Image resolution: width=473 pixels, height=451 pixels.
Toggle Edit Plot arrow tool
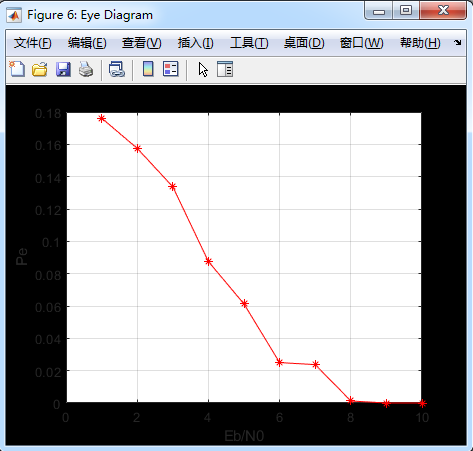point(203,69)
